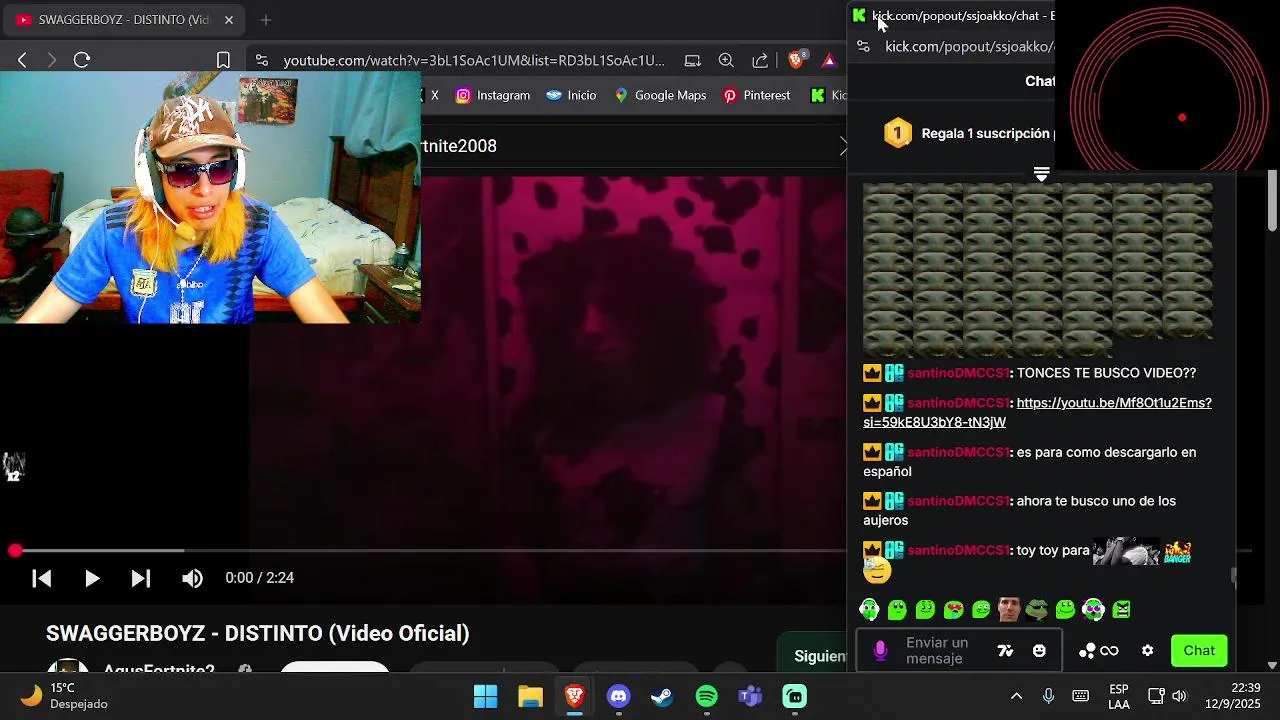
Task: Open the emoji picker smiley icon
Action: click(x=1039, y=651)
